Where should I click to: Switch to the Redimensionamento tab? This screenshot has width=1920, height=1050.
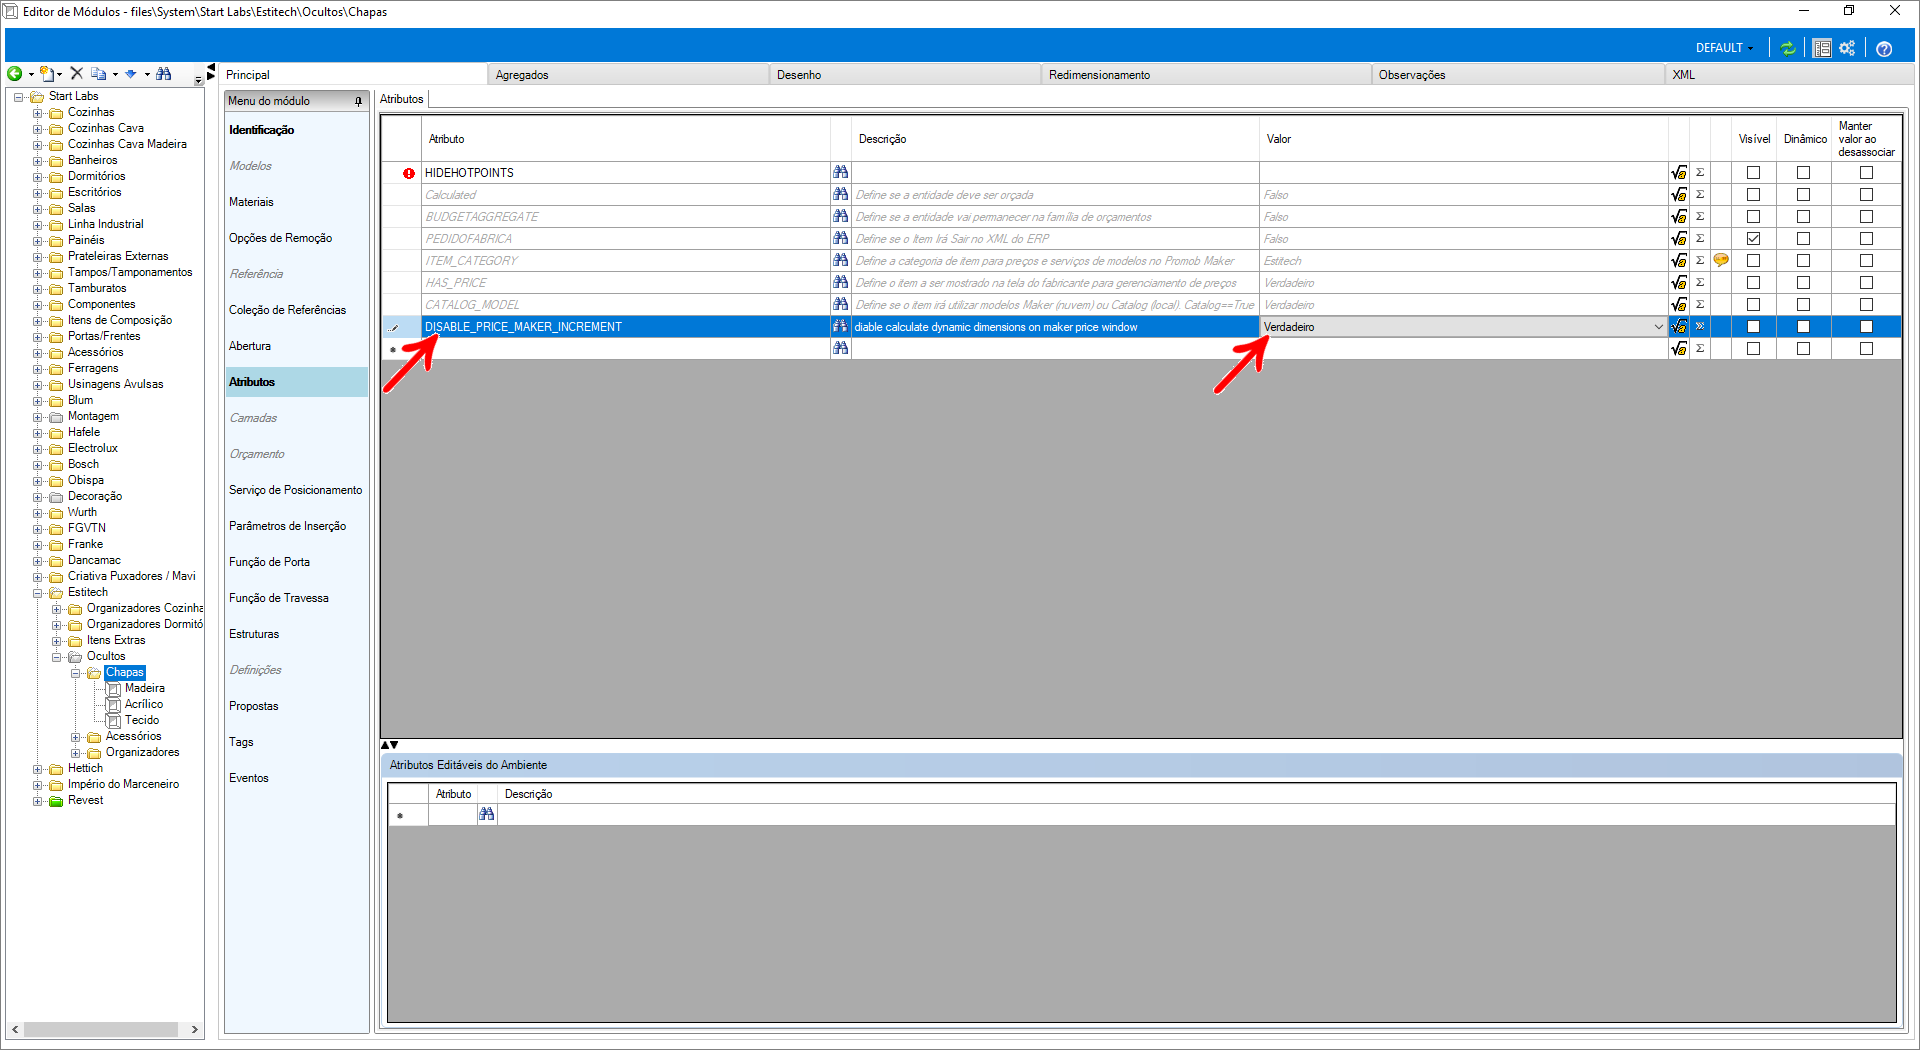click(x=1099, y=75)
